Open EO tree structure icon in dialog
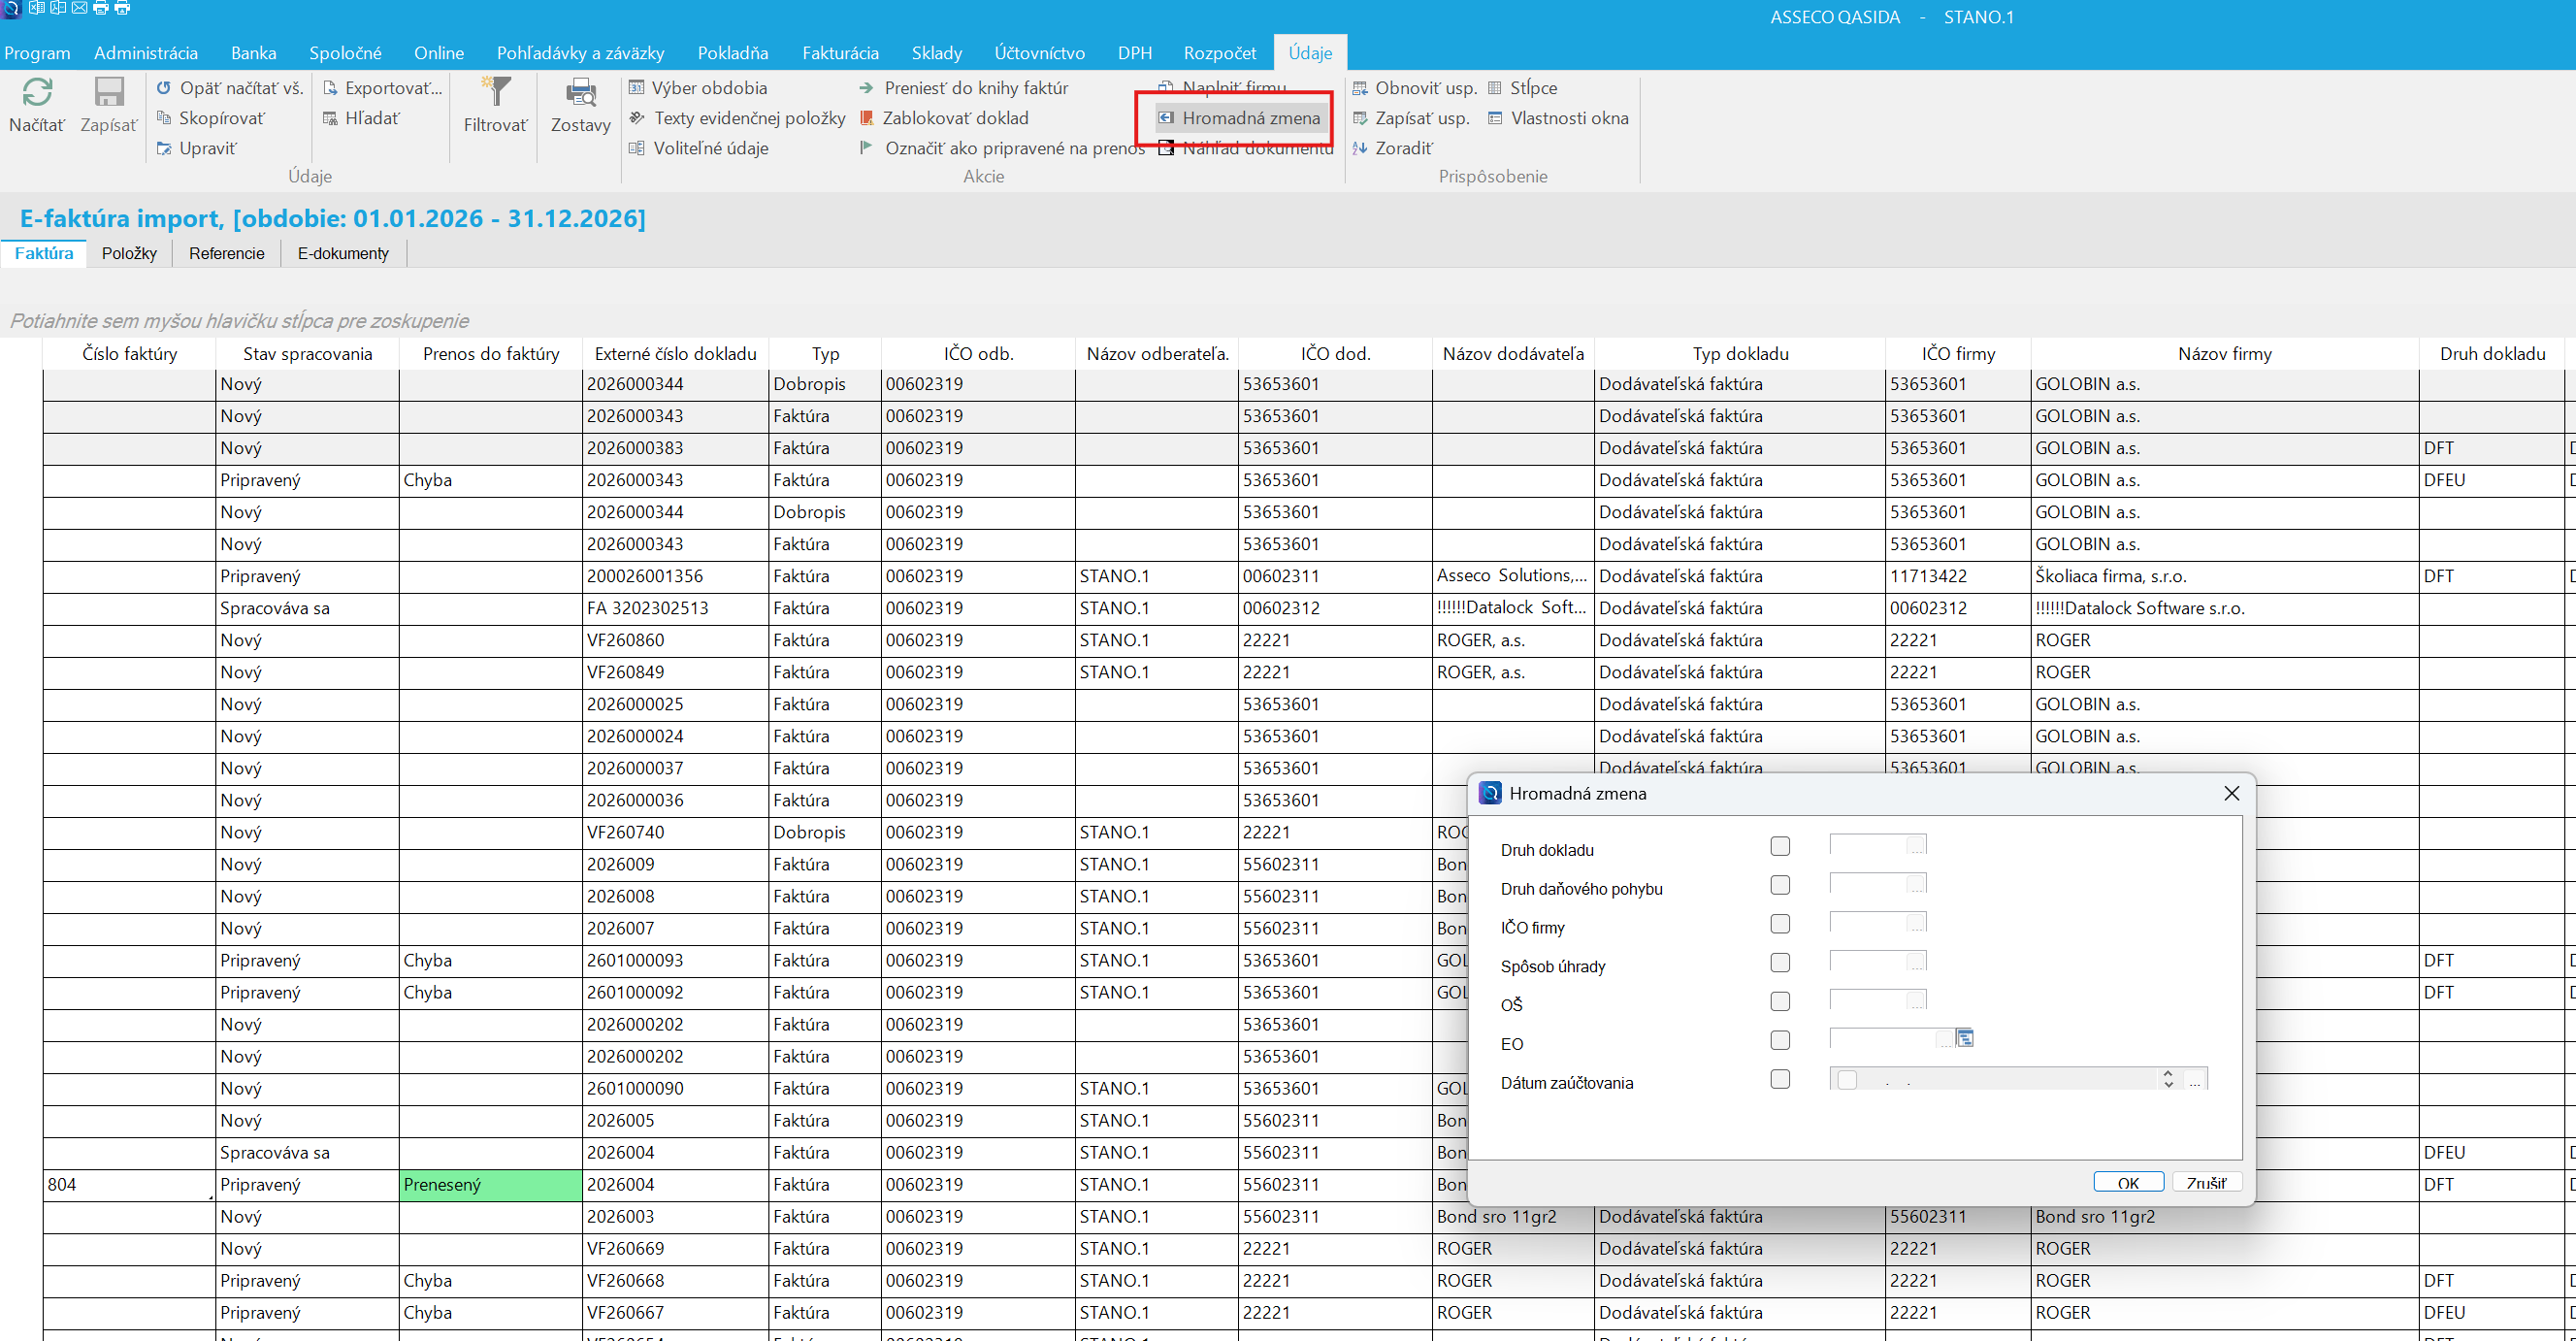The image size is (2576, 1341). pos(1965,1039)
